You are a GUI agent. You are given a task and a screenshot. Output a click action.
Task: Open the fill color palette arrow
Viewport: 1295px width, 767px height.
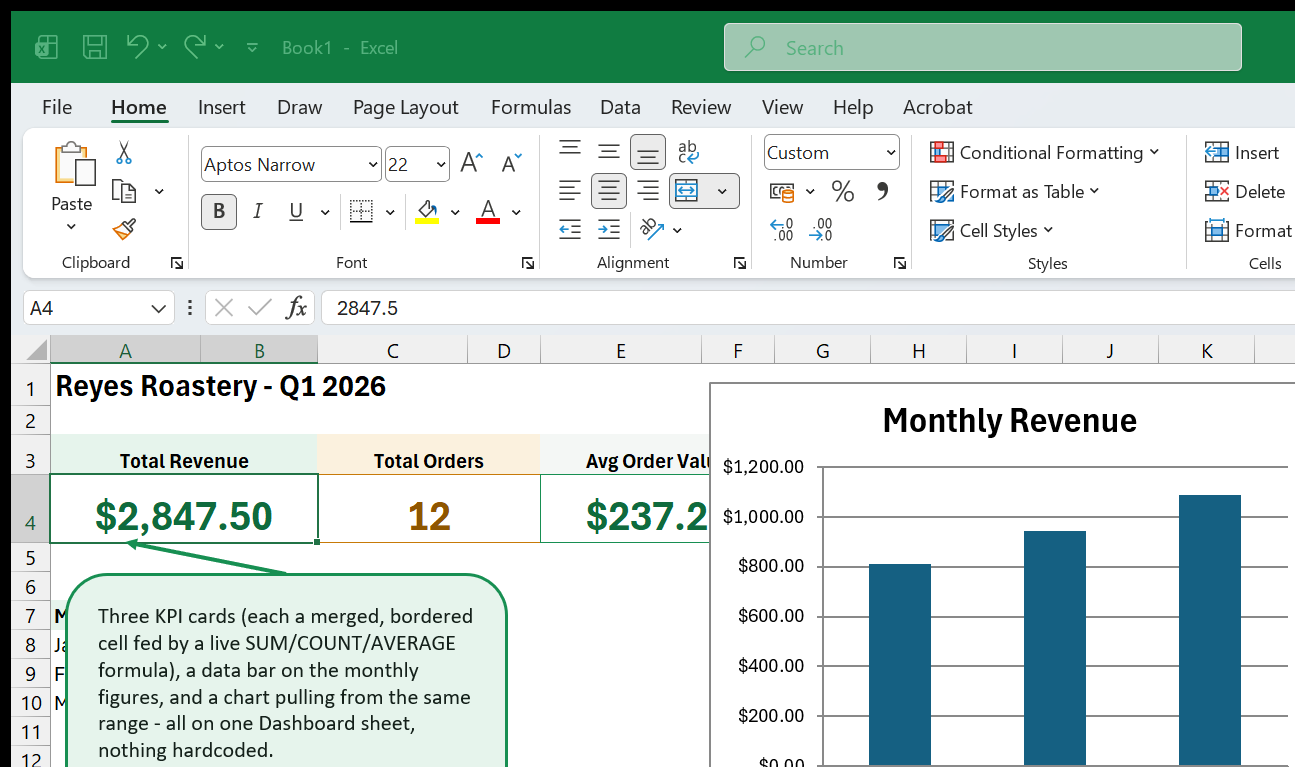455,212
